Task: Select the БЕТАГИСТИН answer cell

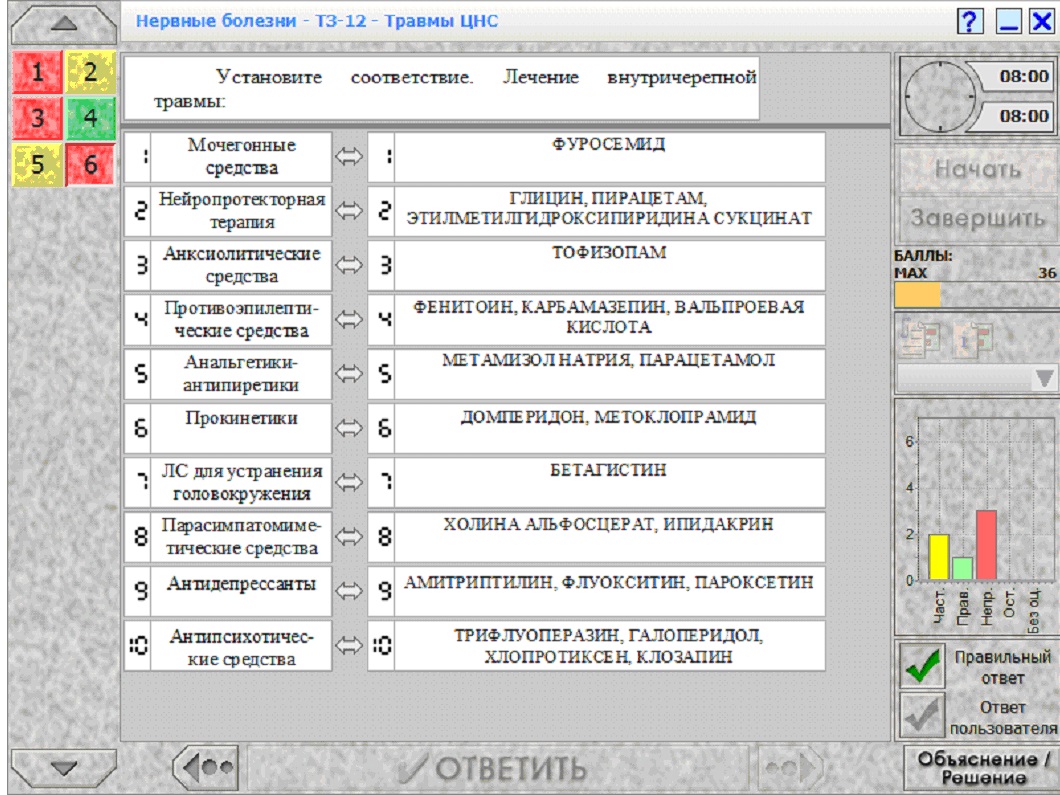Action: click(609, 482)
